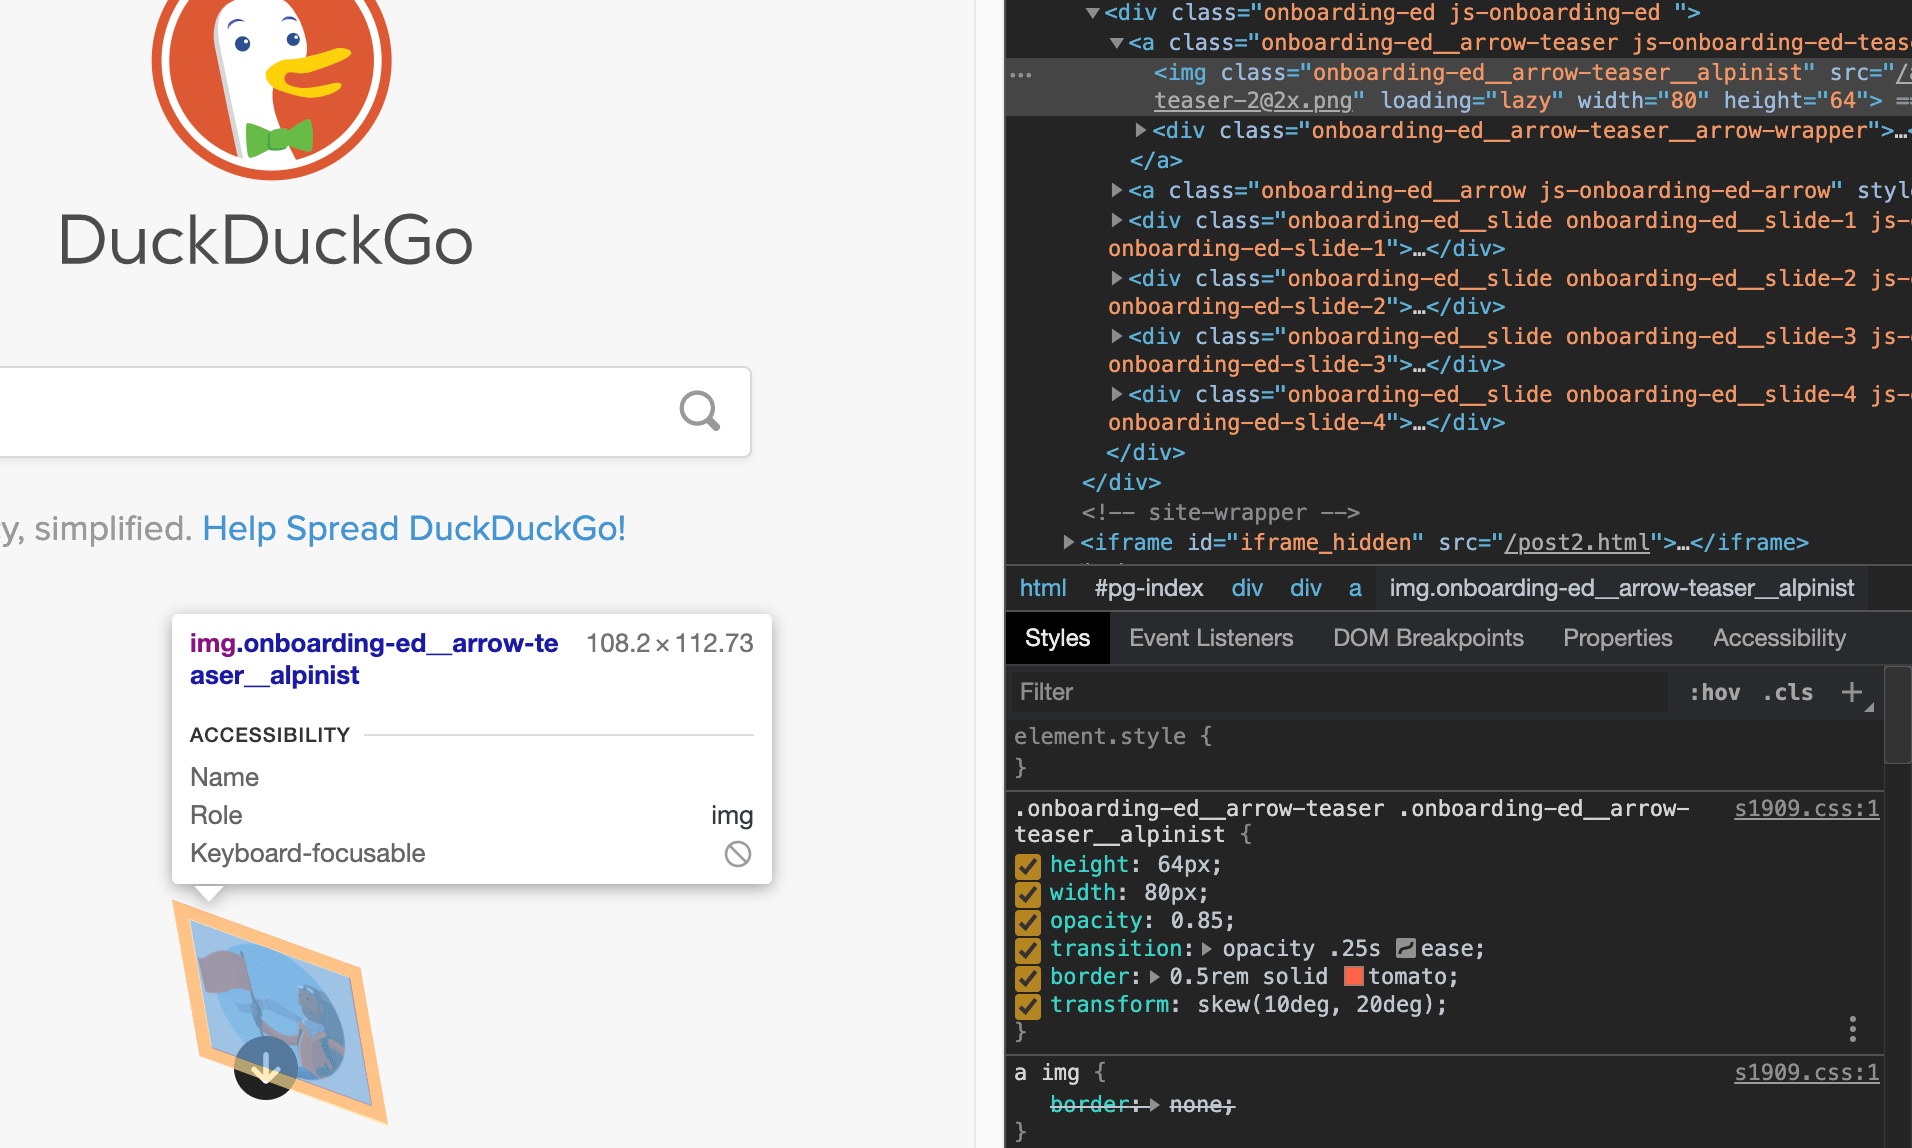Viewport: 1912px width, 1148px height.
Task: Open s1909.css:1 link for a img rule
Action: (1806, 1072)
